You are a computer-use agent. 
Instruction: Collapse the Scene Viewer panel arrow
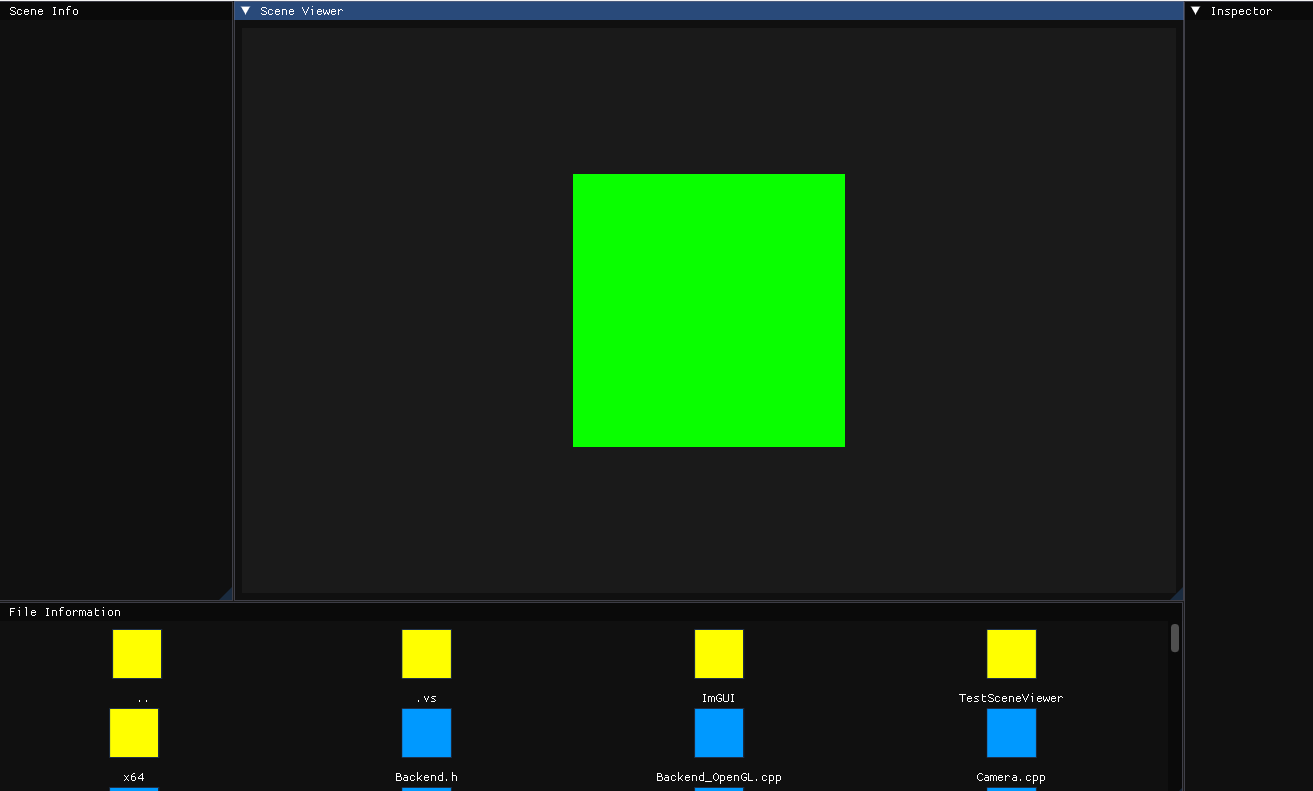click(x=246, y=11)
